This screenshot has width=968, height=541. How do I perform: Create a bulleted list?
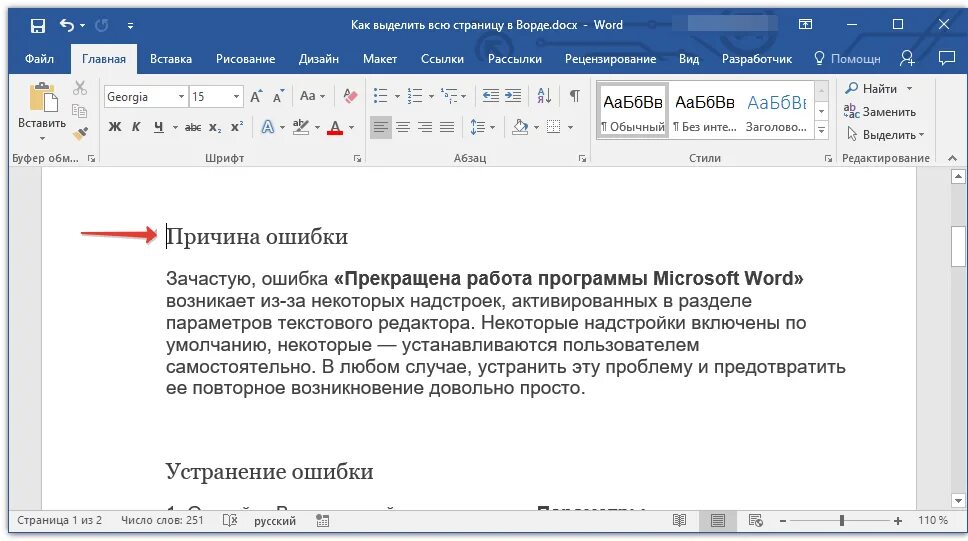point(380,96)
